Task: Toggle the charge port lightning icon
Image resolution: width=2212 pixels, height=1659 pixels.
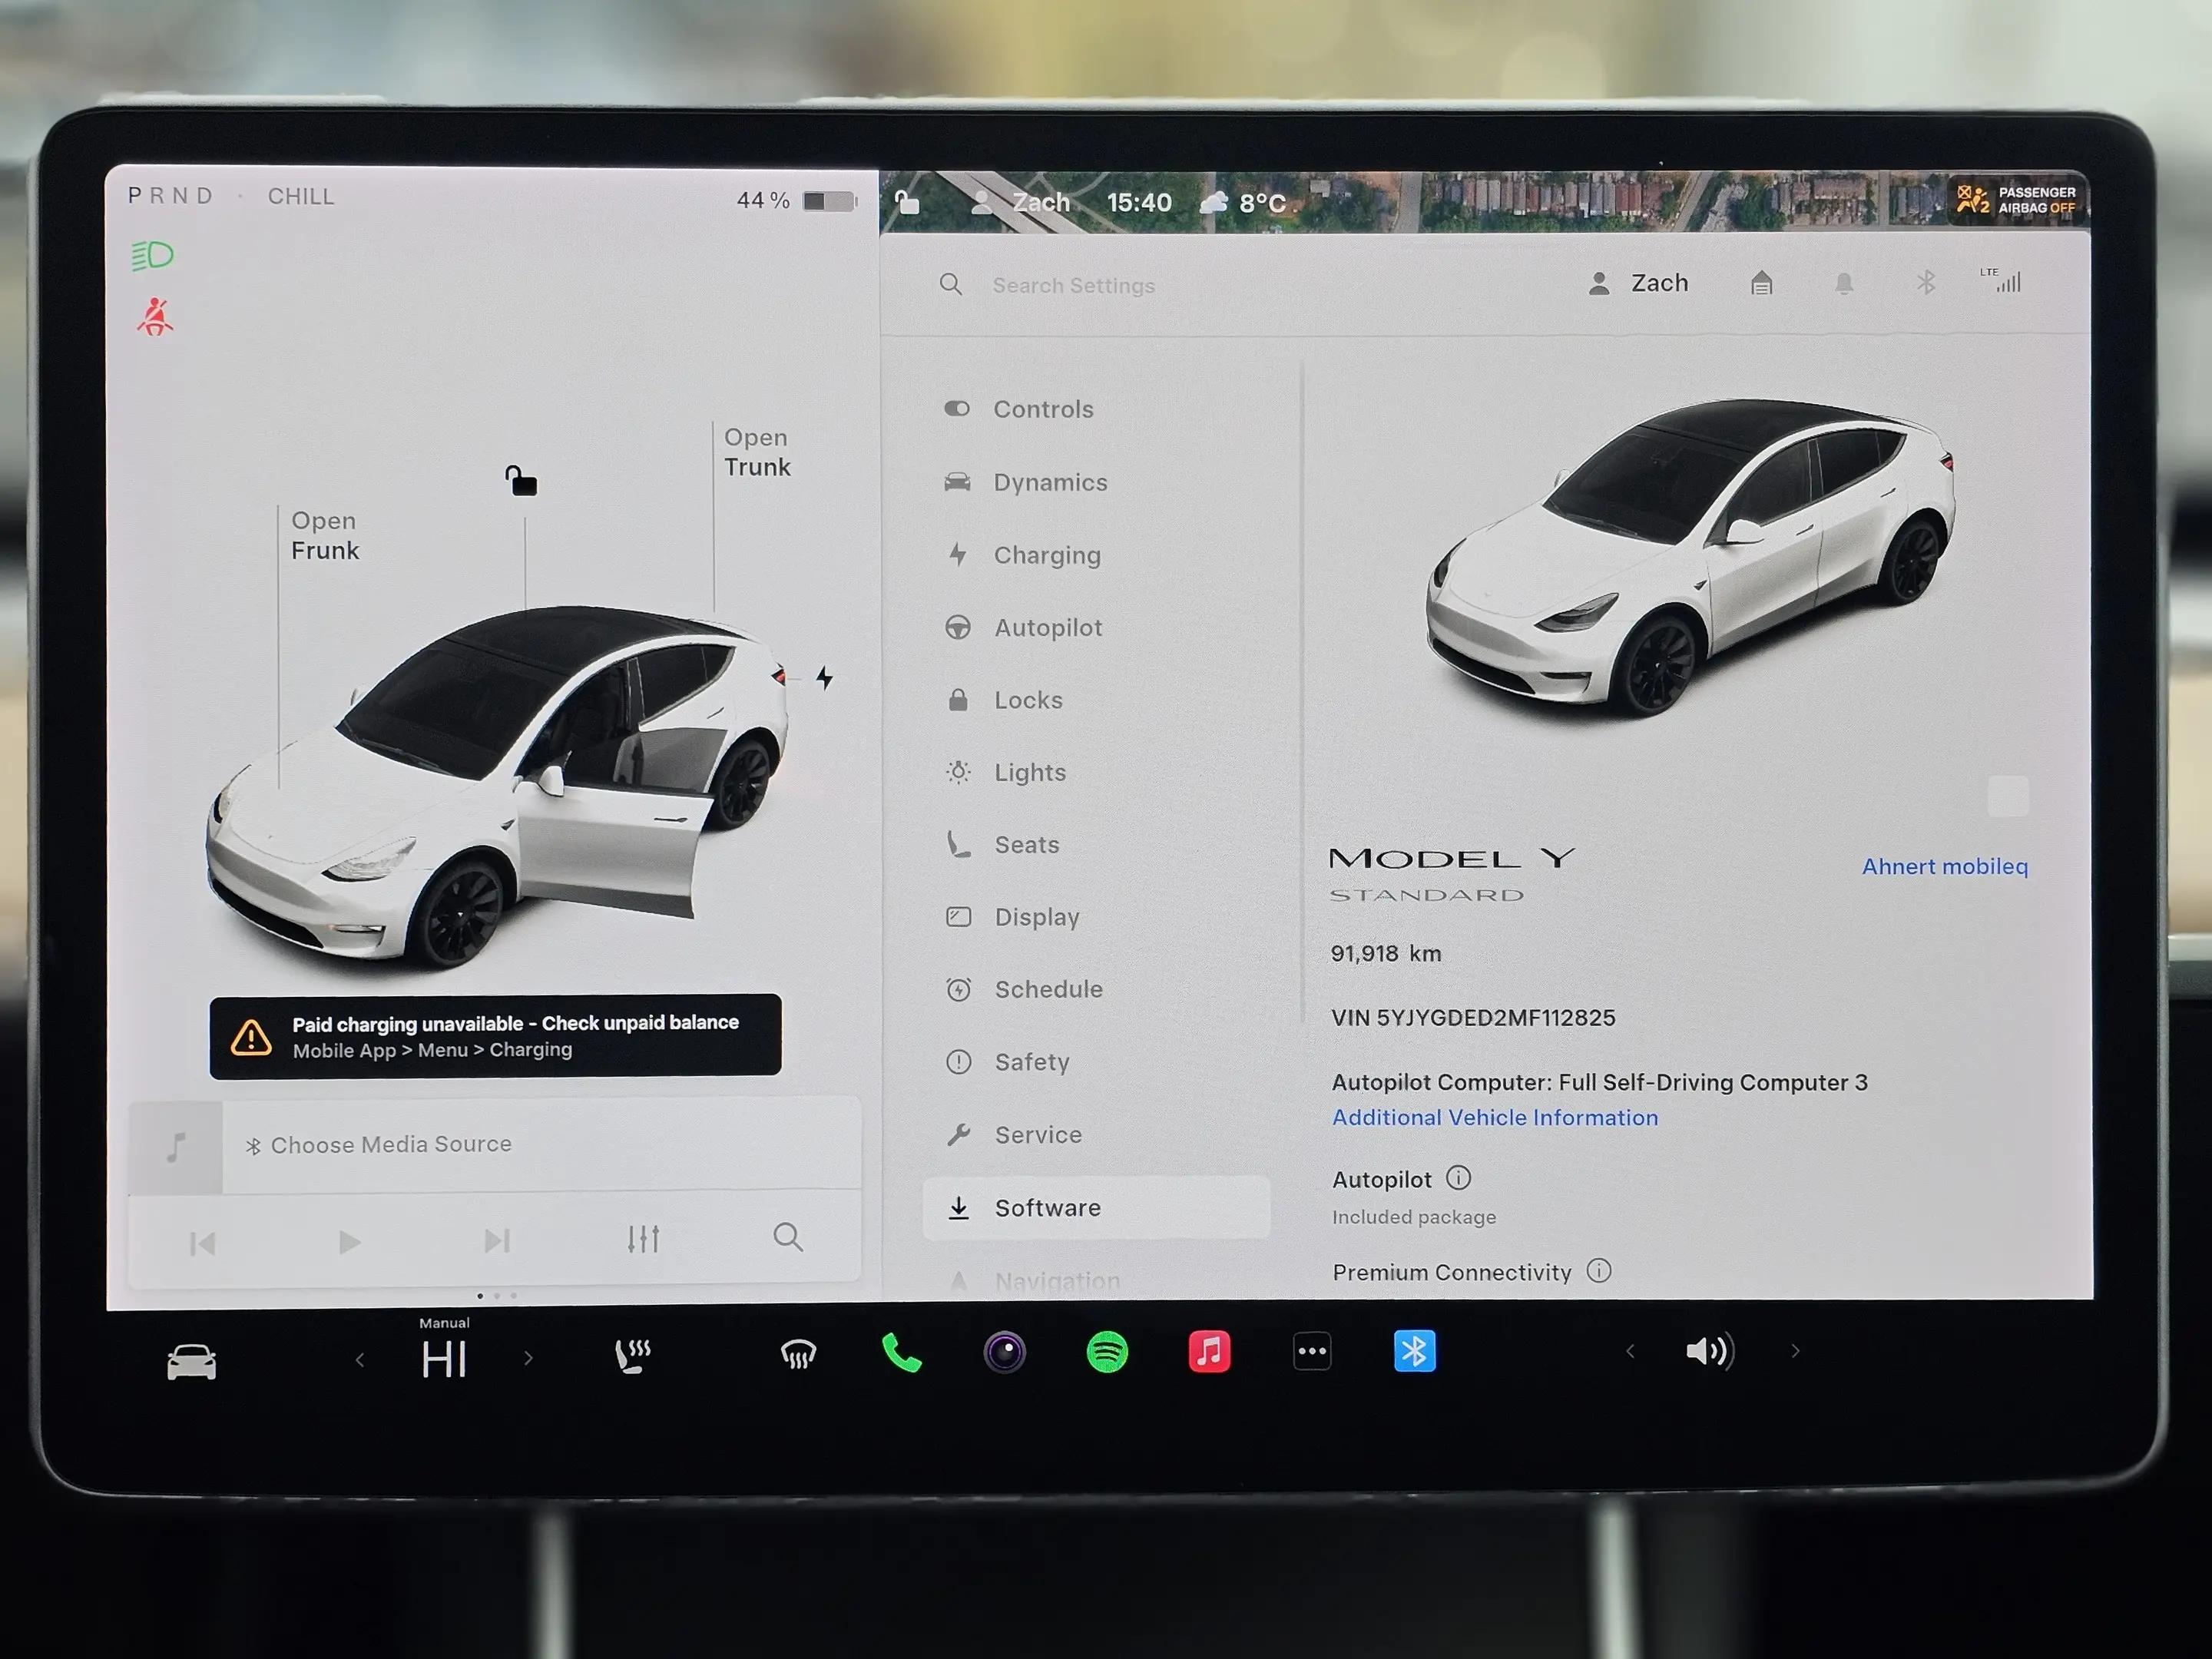Action: coord(824,678)
